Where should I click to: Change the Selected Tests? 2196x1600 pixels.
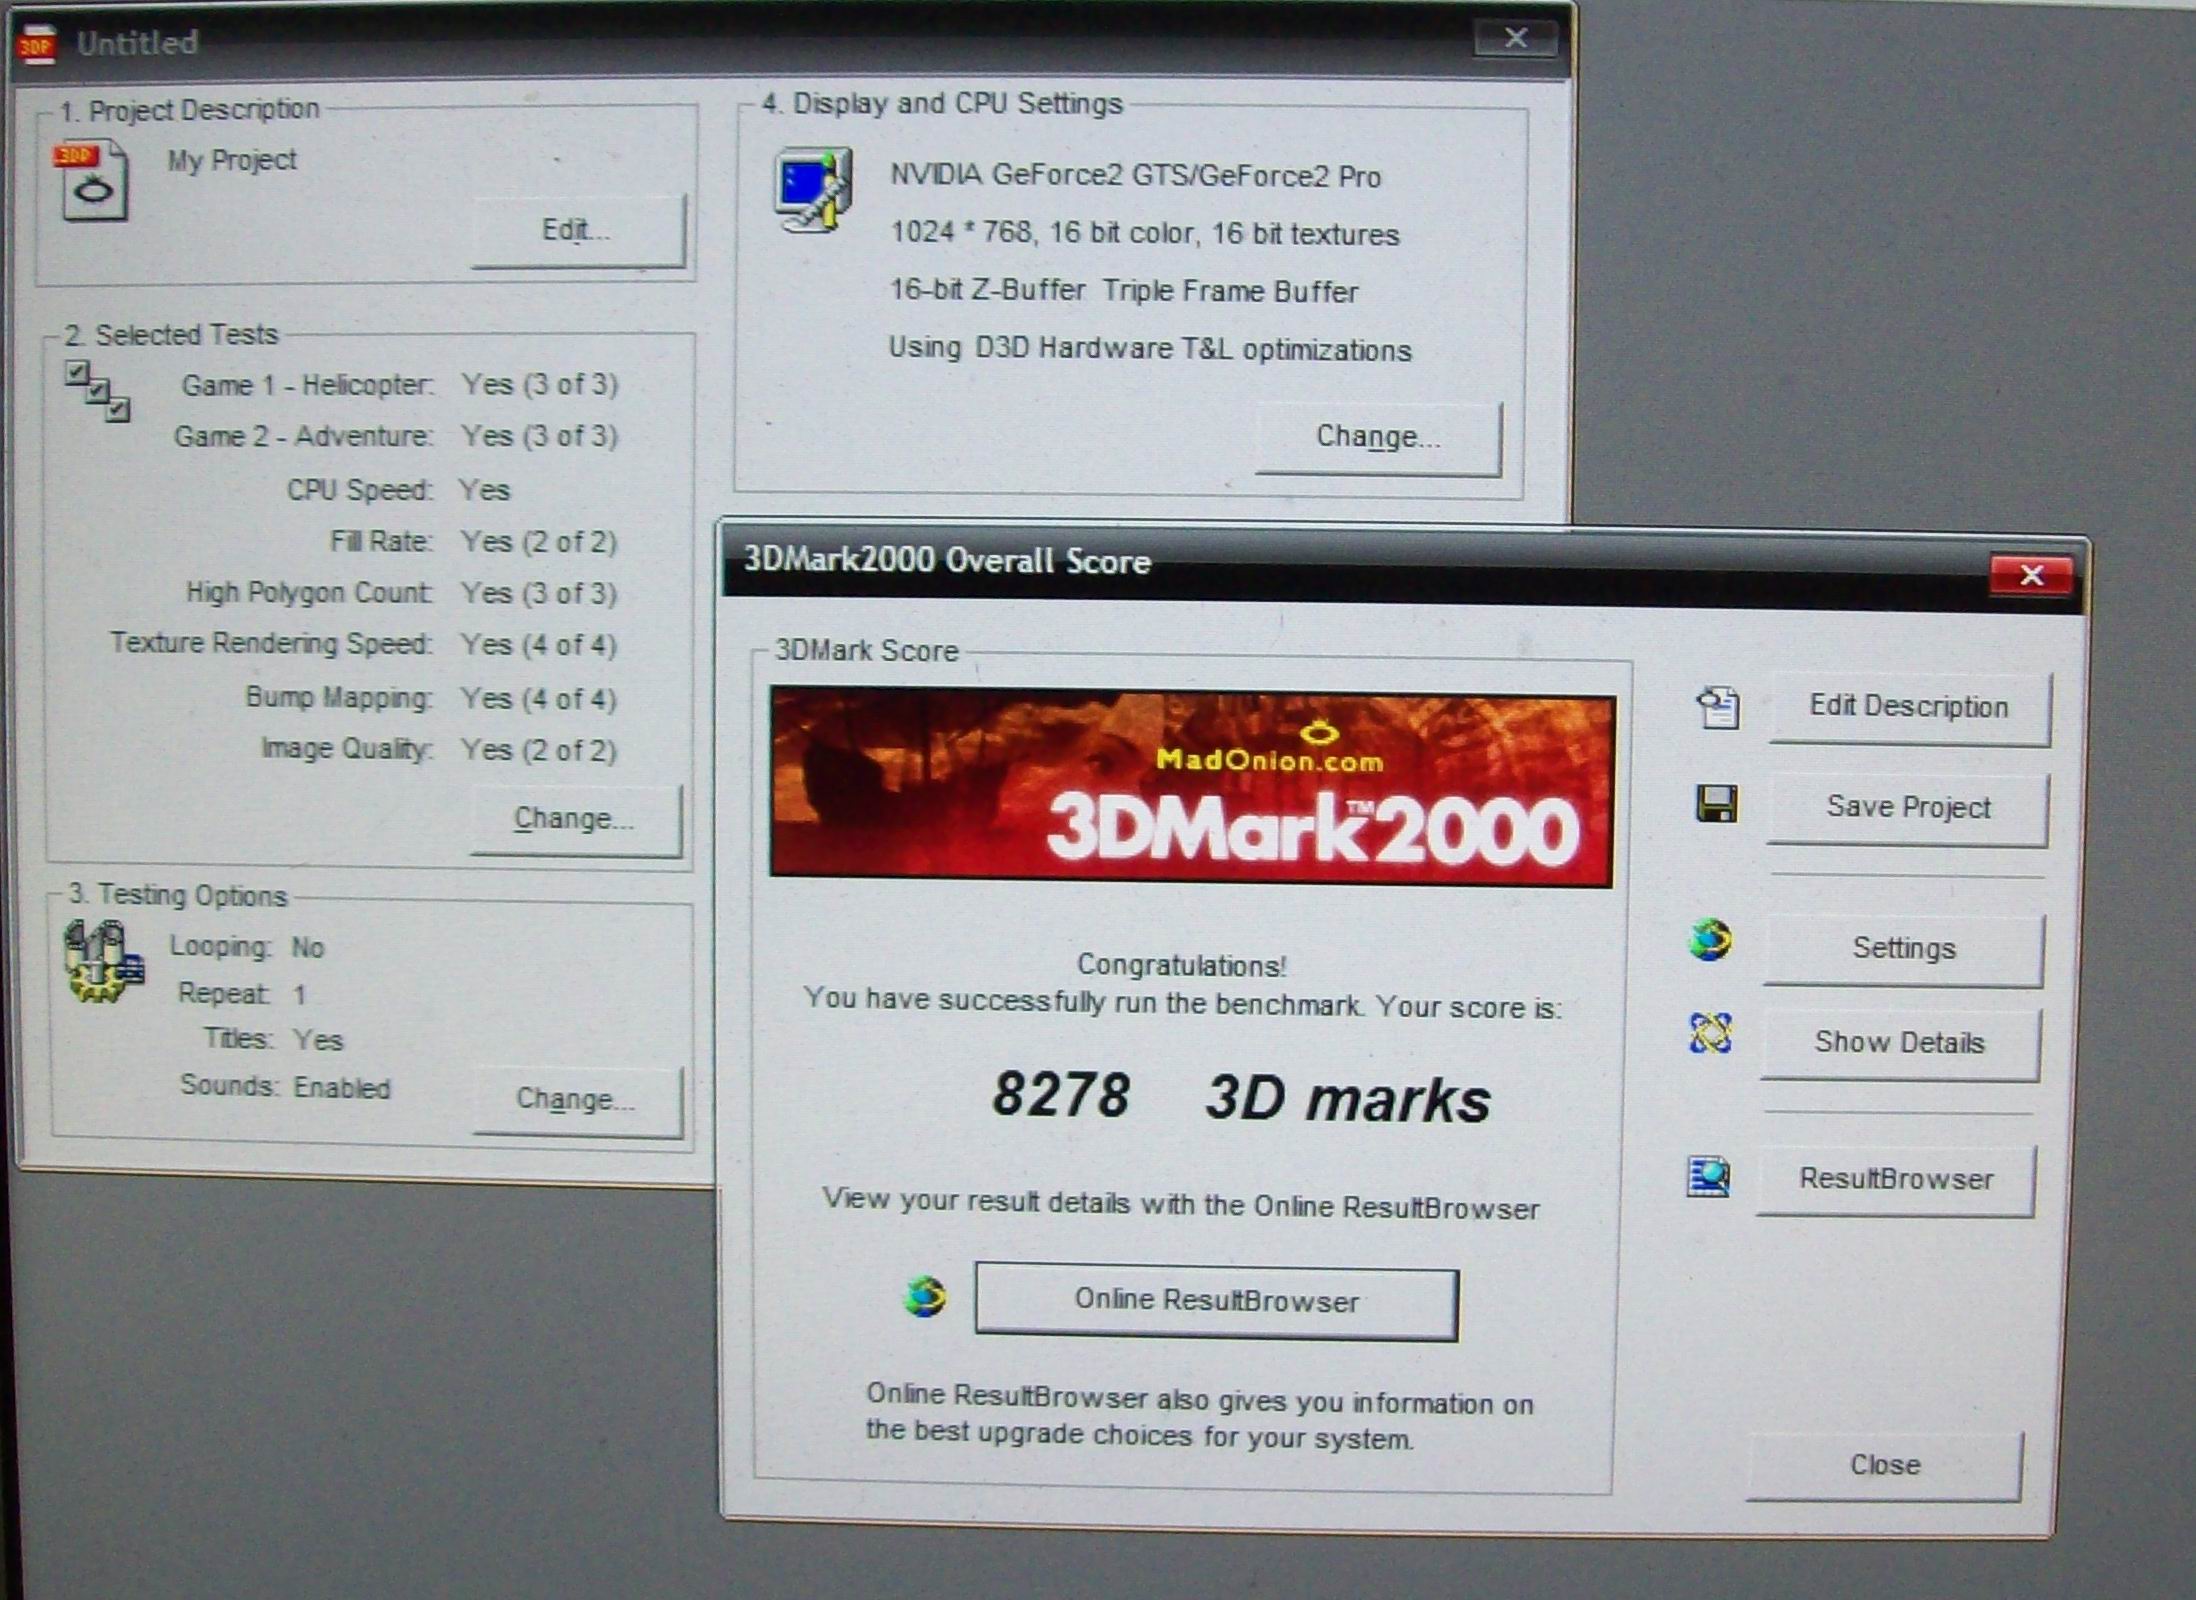point(575,819)
